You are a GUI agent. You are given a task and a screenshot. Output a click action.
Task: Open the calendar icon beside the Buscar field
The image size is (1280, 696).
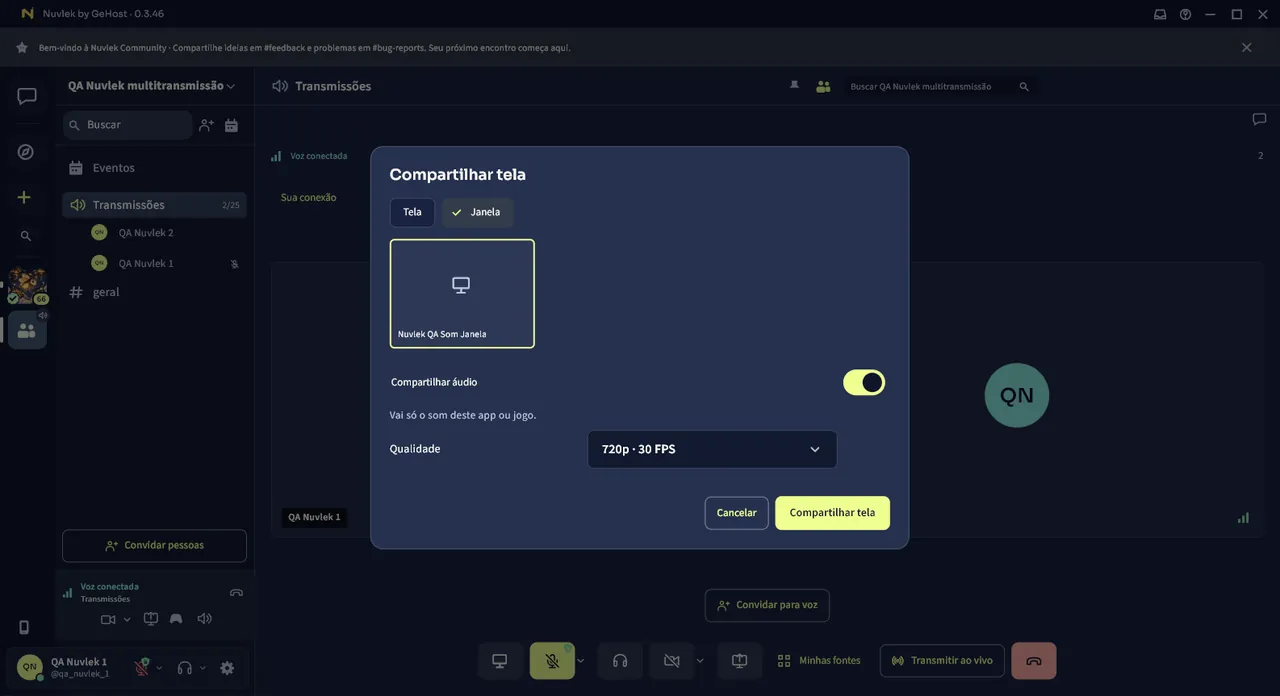231,125
